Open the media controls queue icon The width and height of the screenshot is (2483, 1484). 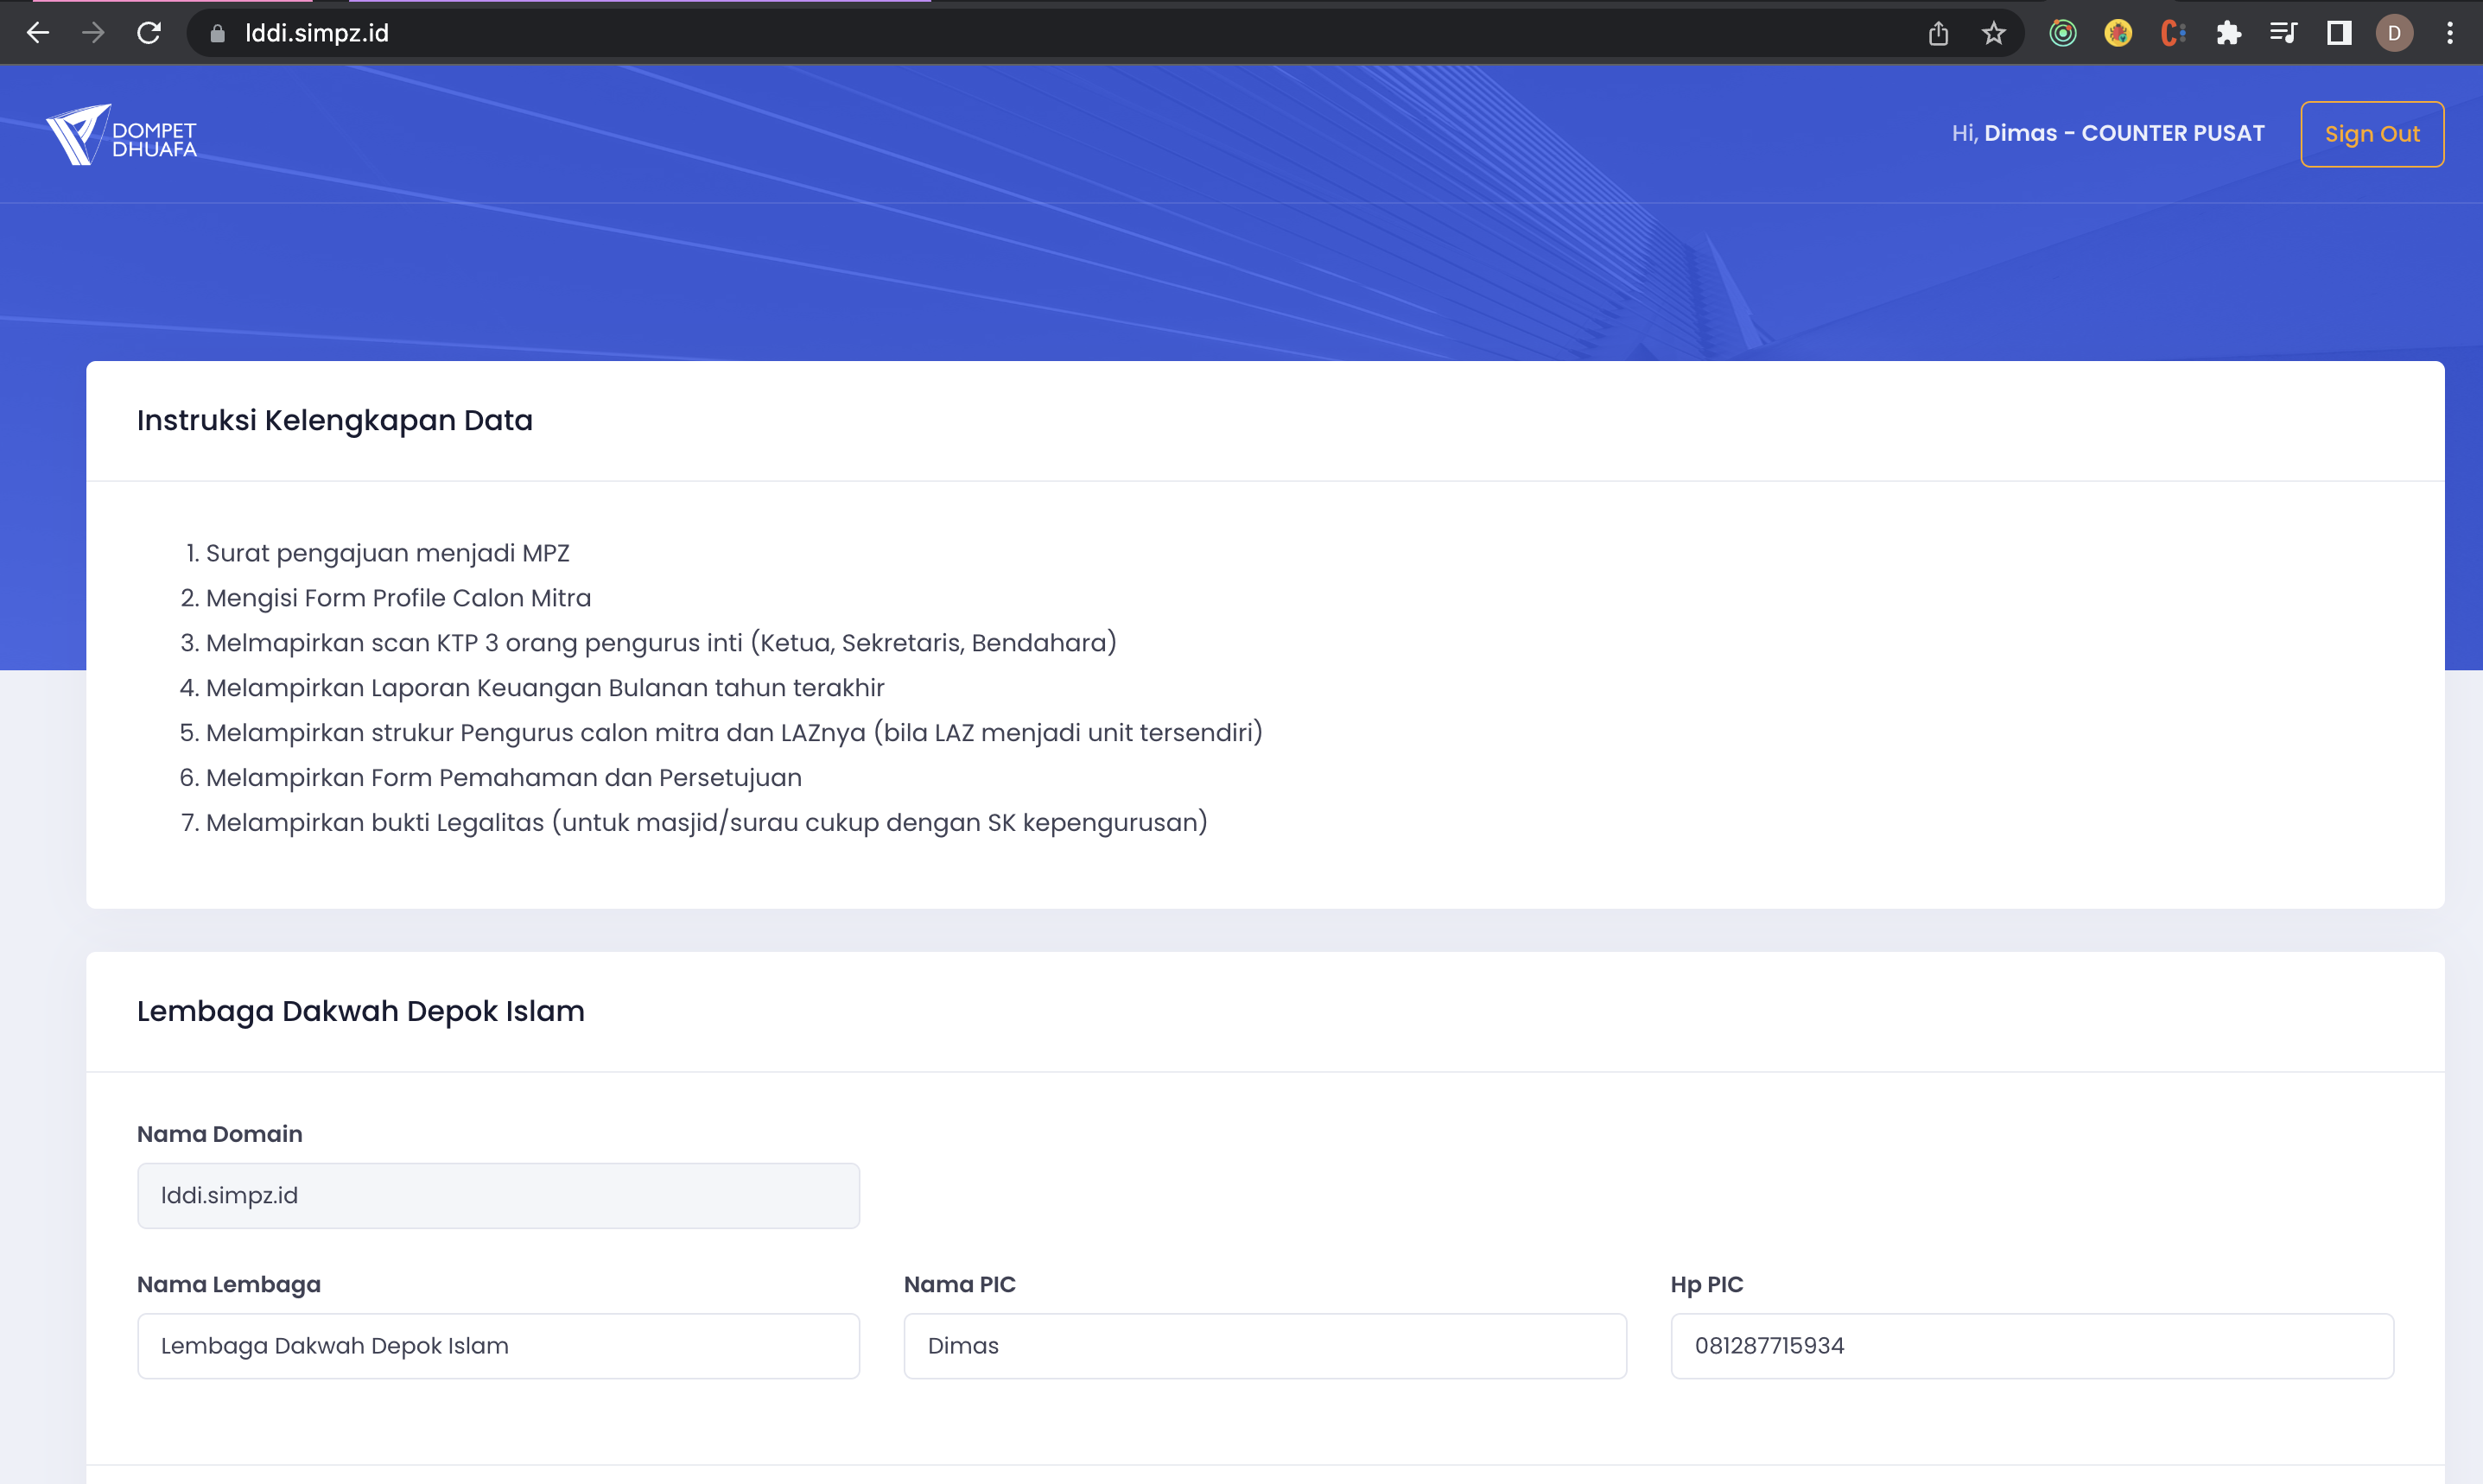click(x=2283, y=33)
